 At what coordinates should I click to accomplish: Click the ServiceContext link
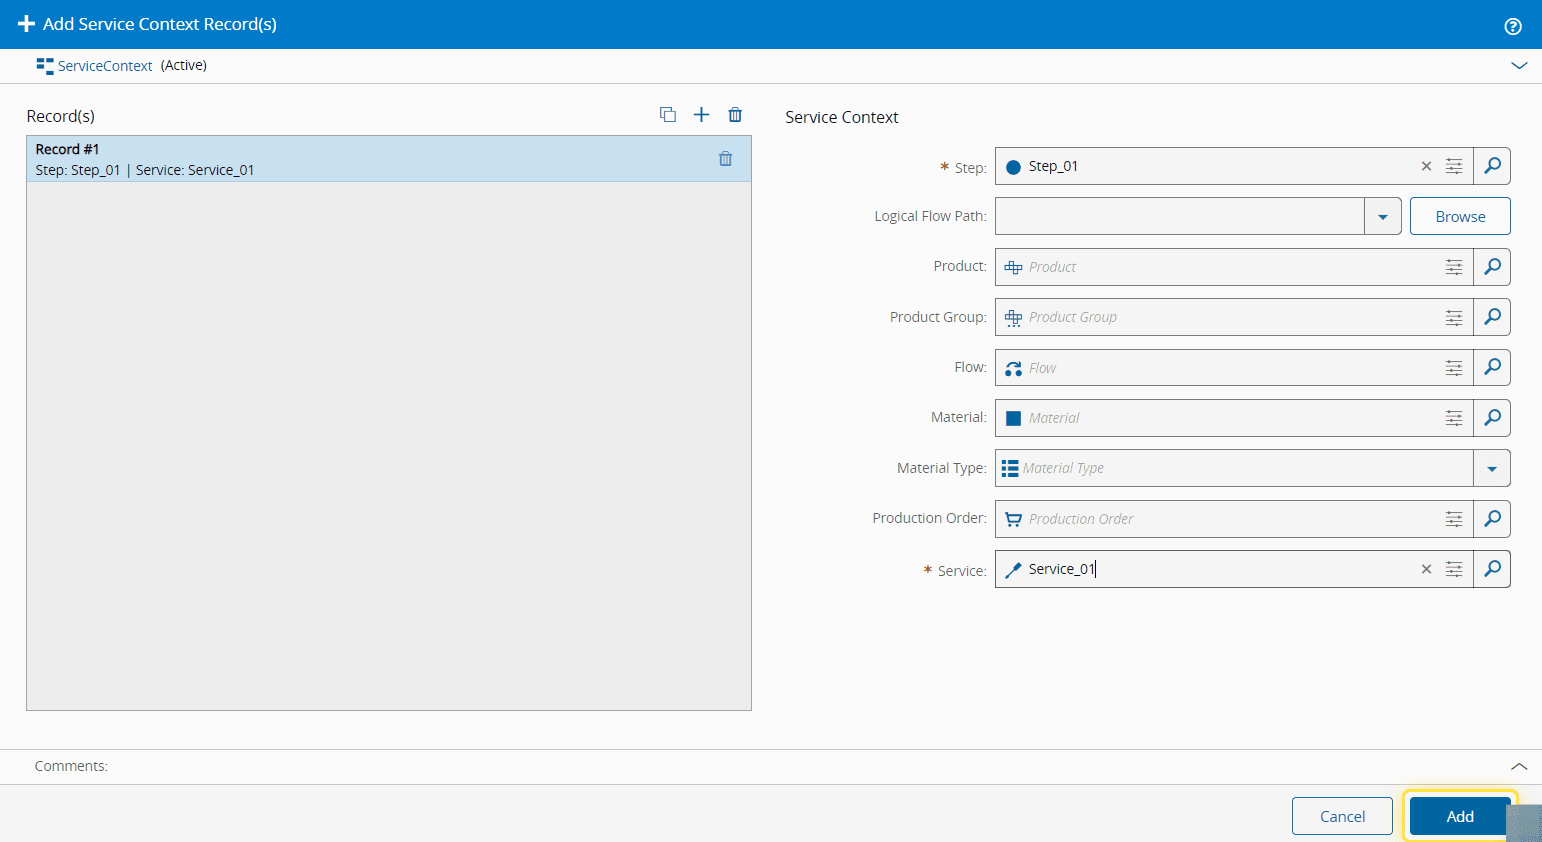pyautogui.click(x=105, y=66)
